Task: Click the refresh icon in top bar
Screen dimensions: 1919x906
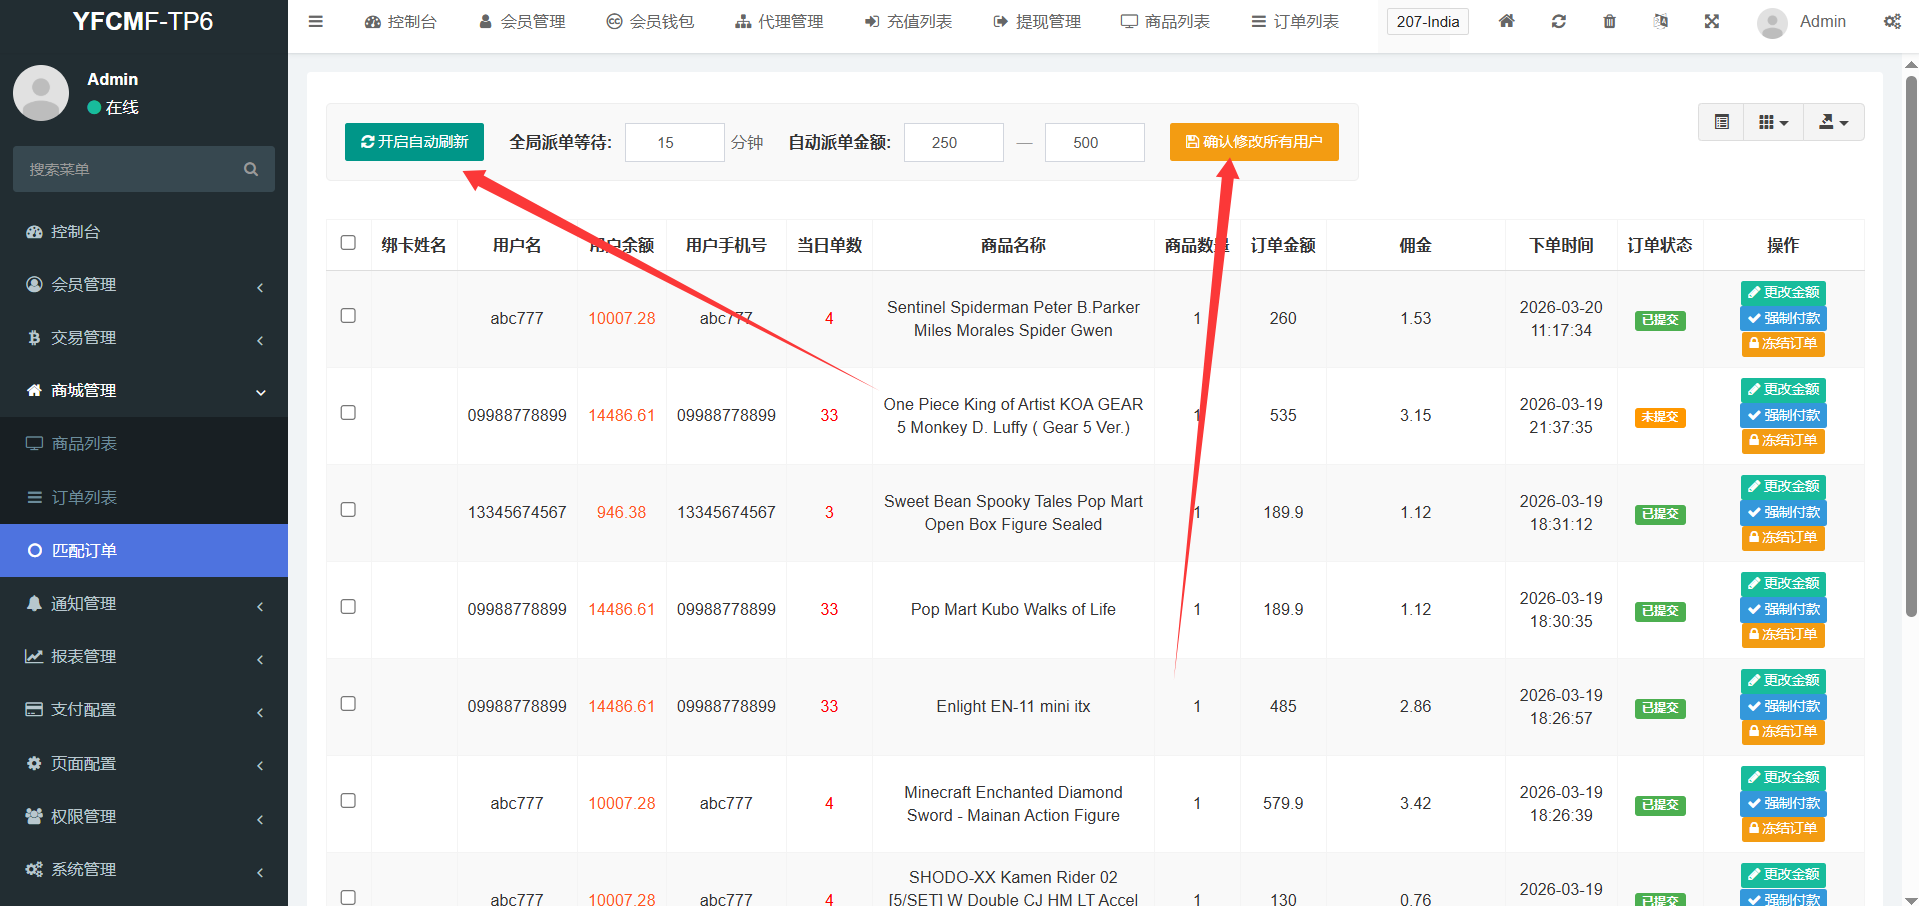Action: click(x=1558, y=21)
